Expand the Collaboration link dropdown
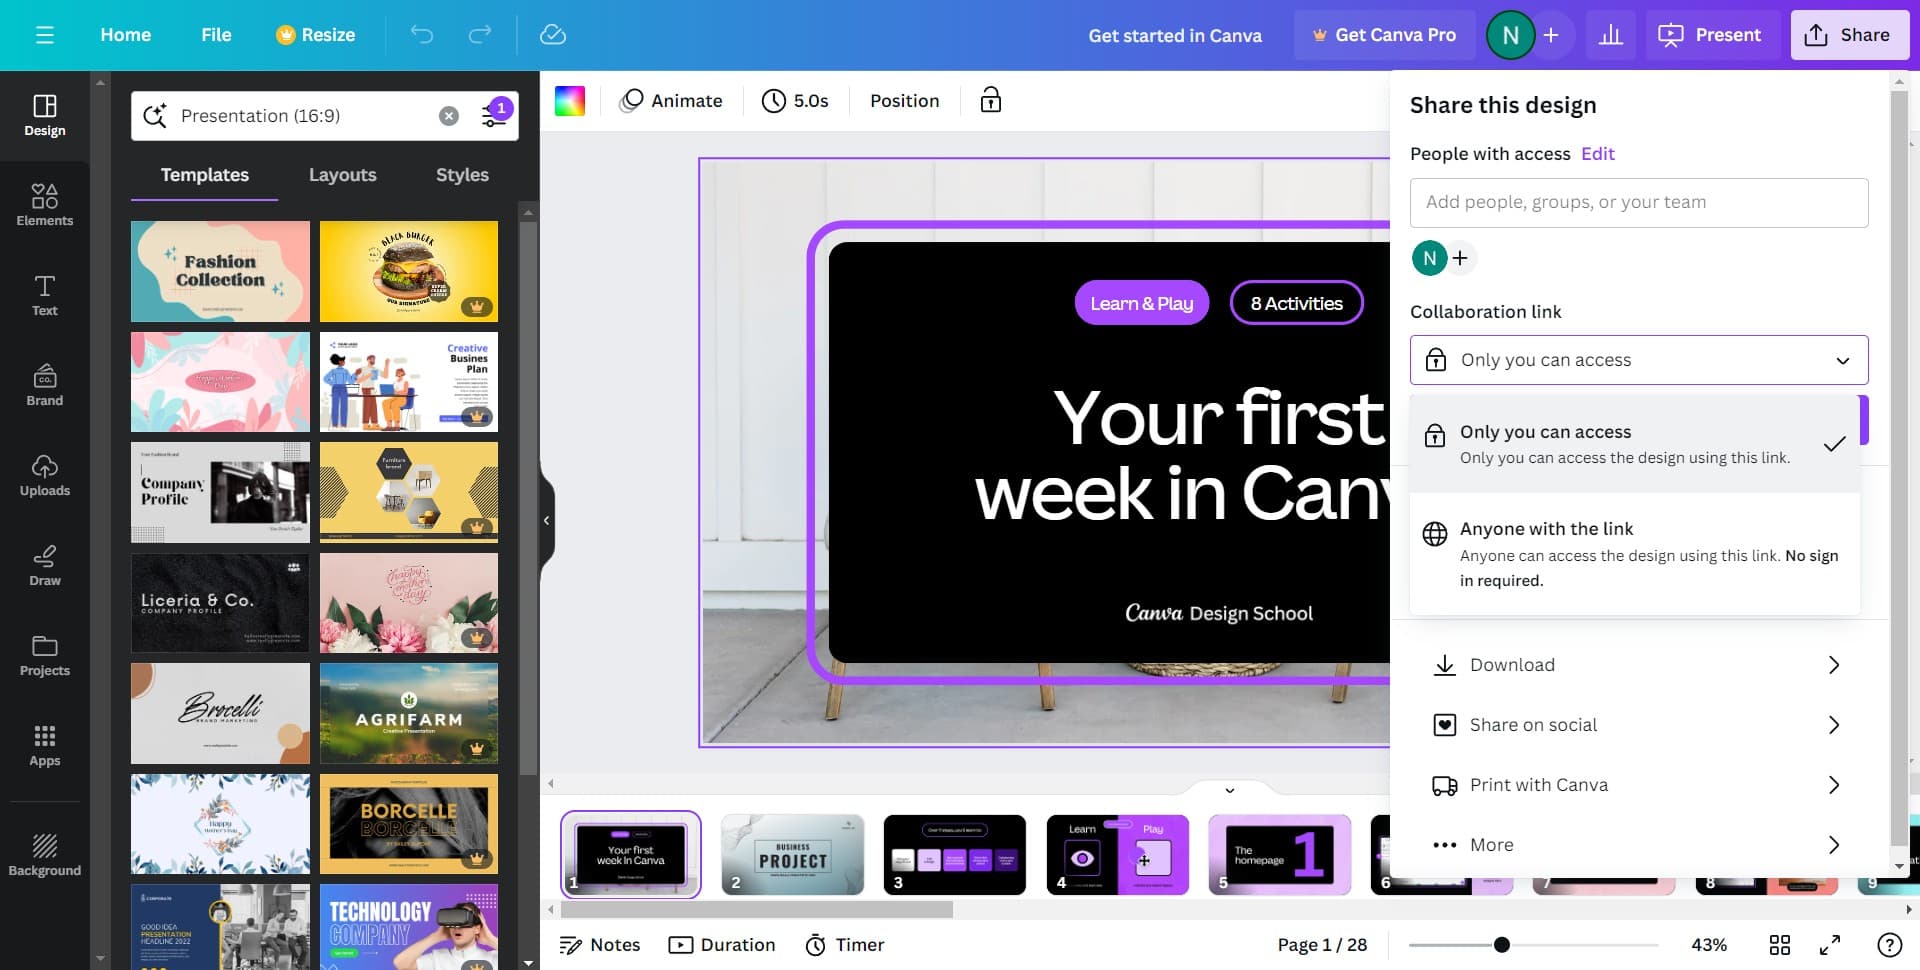The height and width of the screenshot is (970, 1920). (1638, 360)
